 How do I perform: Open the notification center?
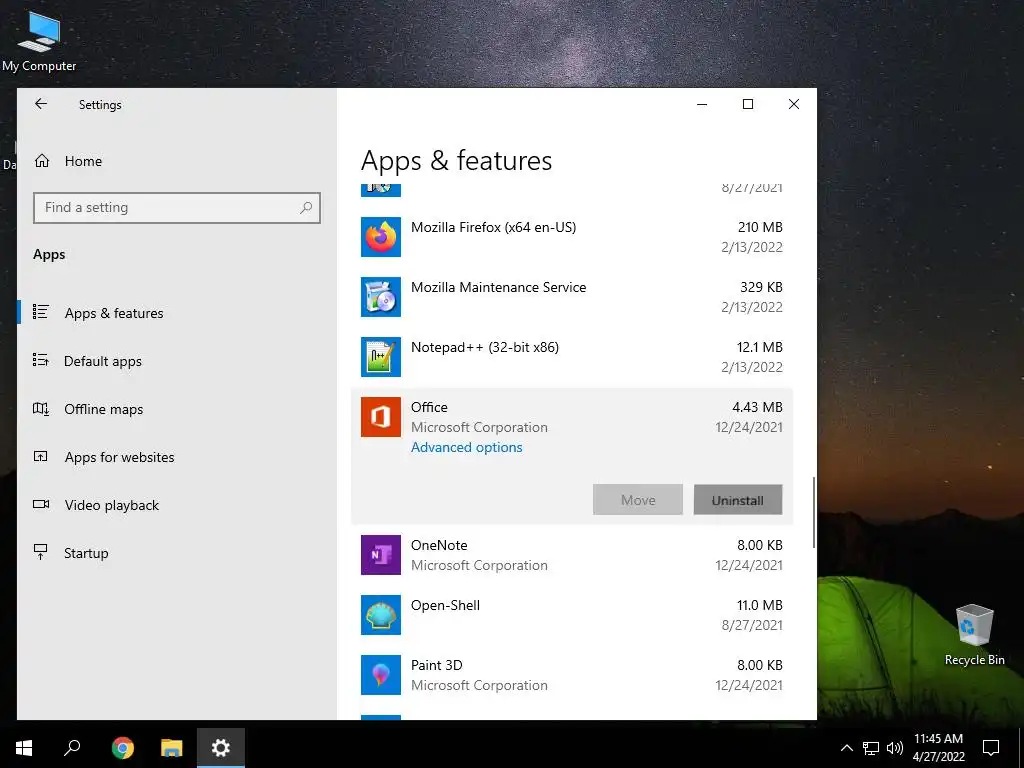[991, 748]
